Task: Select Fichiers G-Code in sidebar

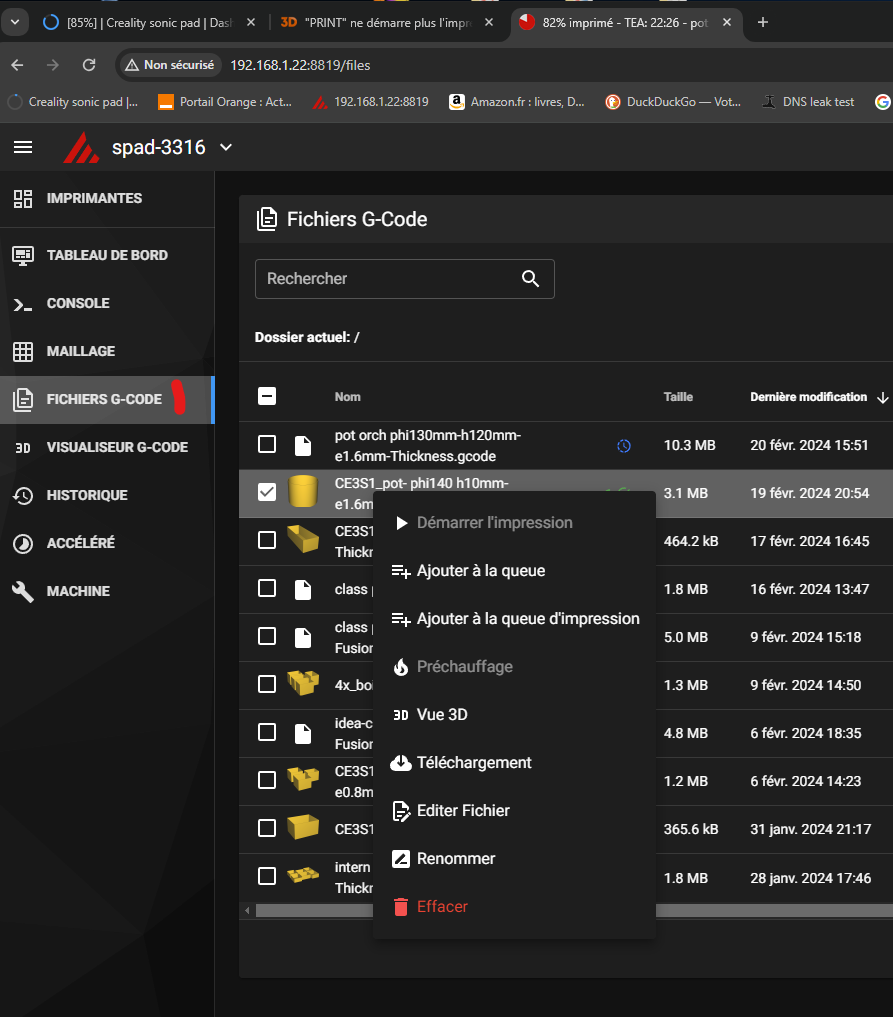Action: point(107,399)
